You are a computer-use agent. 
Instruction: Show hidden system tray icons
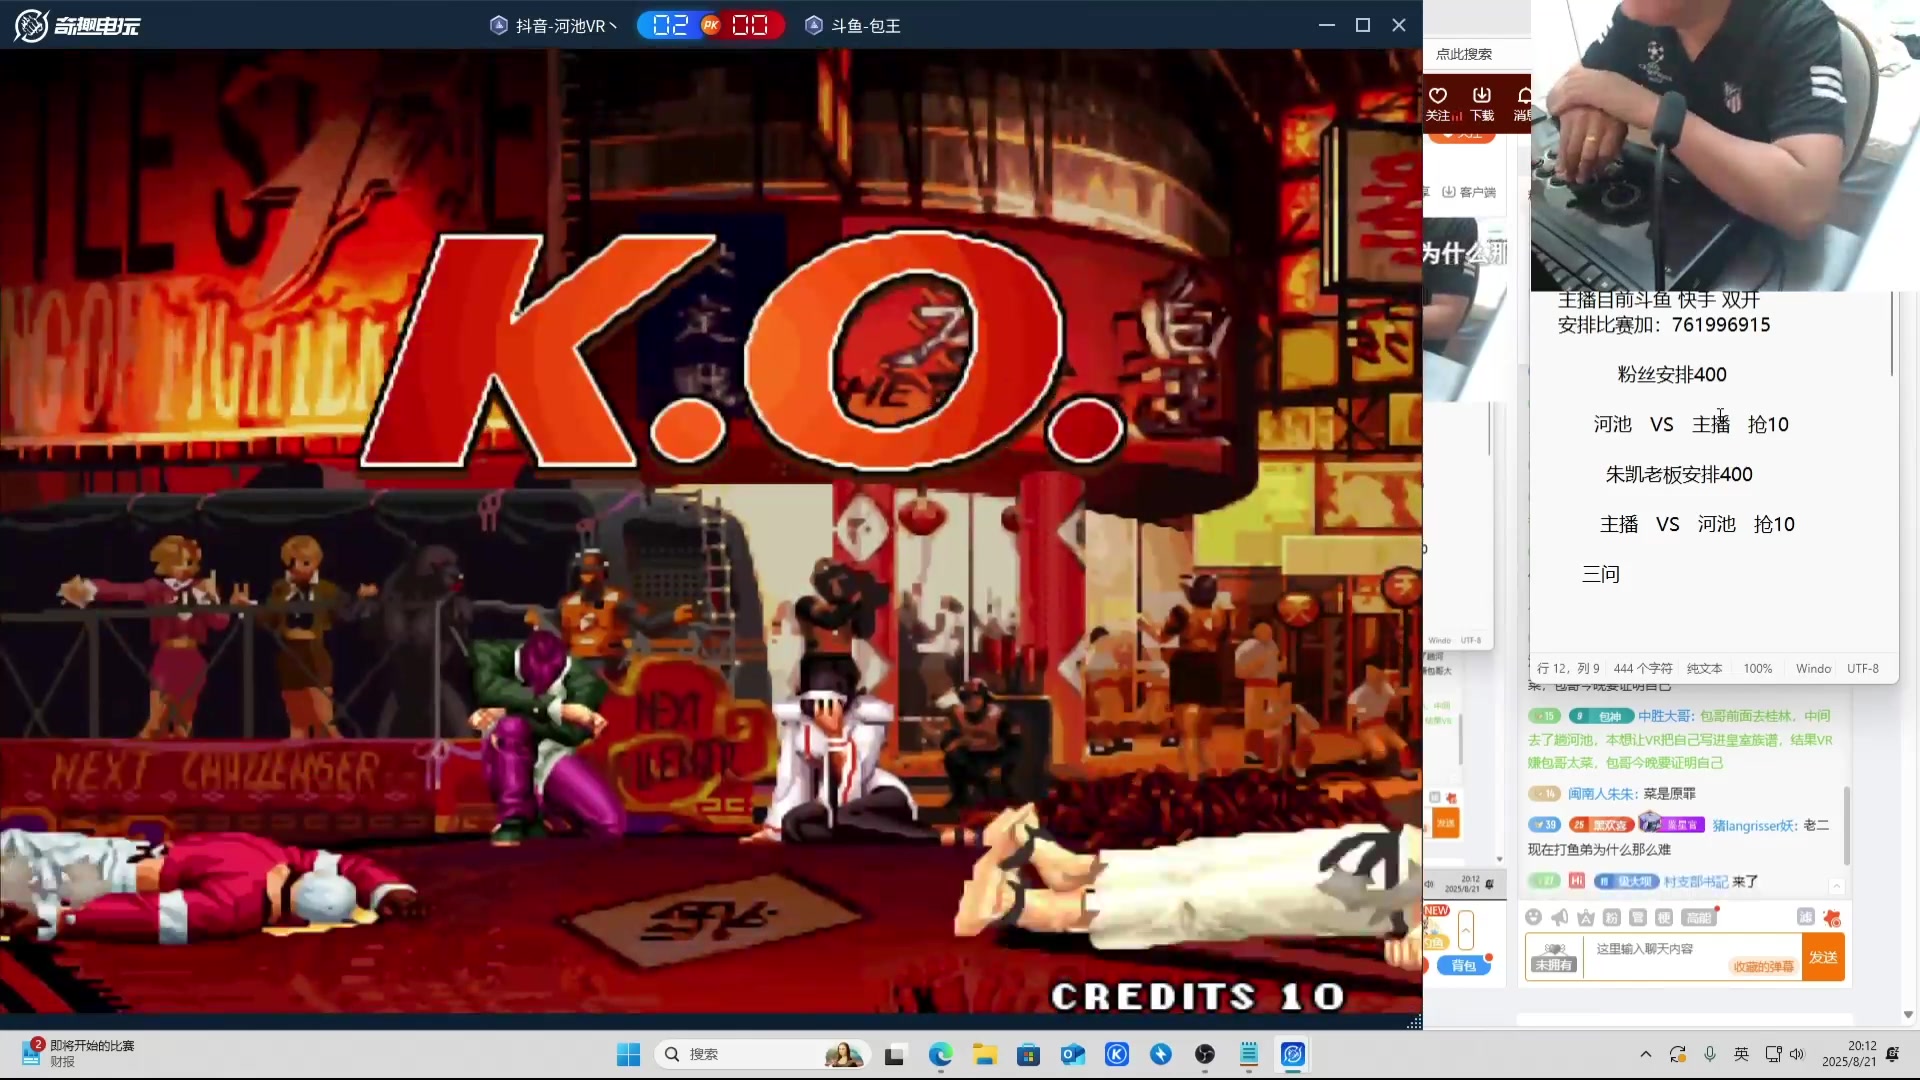coord(1646,1054)
